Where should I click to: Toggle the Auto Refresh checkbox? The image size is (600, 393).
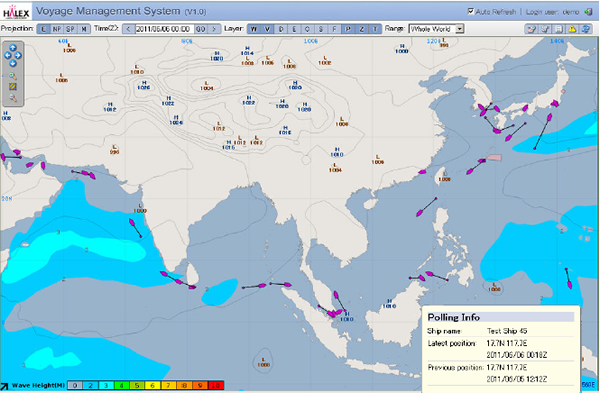pyautogui.click(x=471, y=11)
